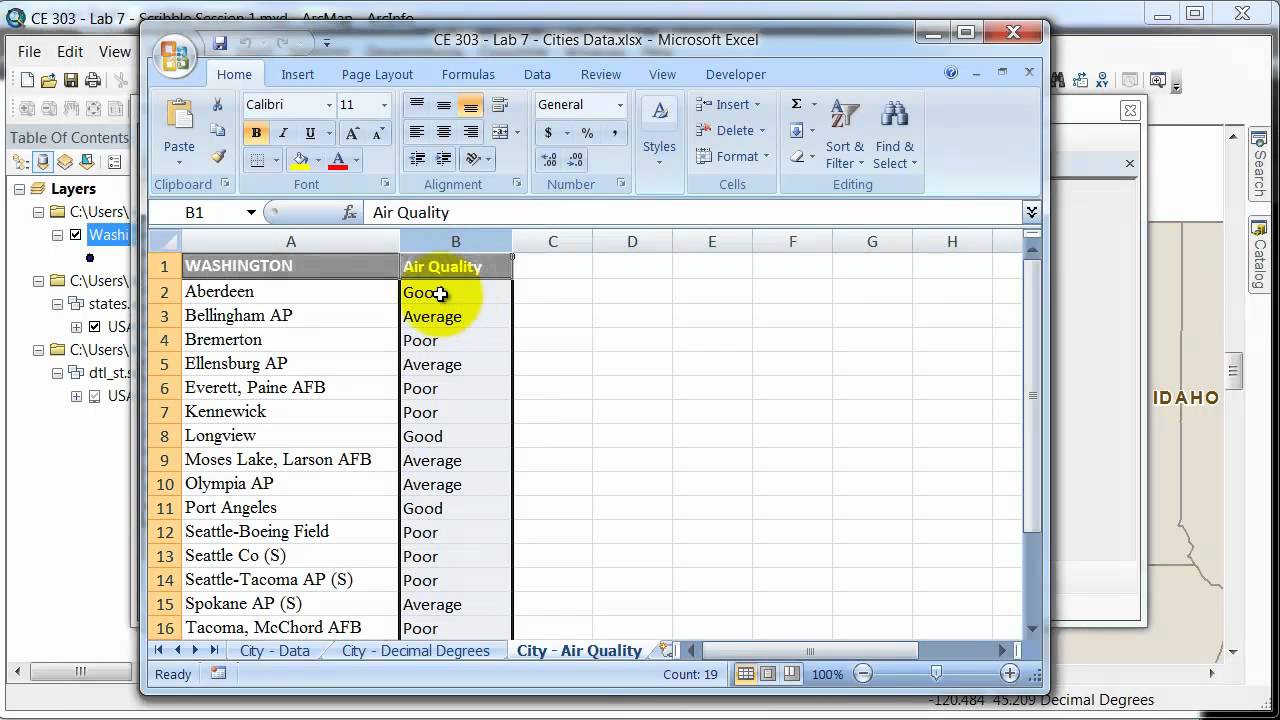Align text left
Screen dimensions: 1280x720
(x=417, y=132)
